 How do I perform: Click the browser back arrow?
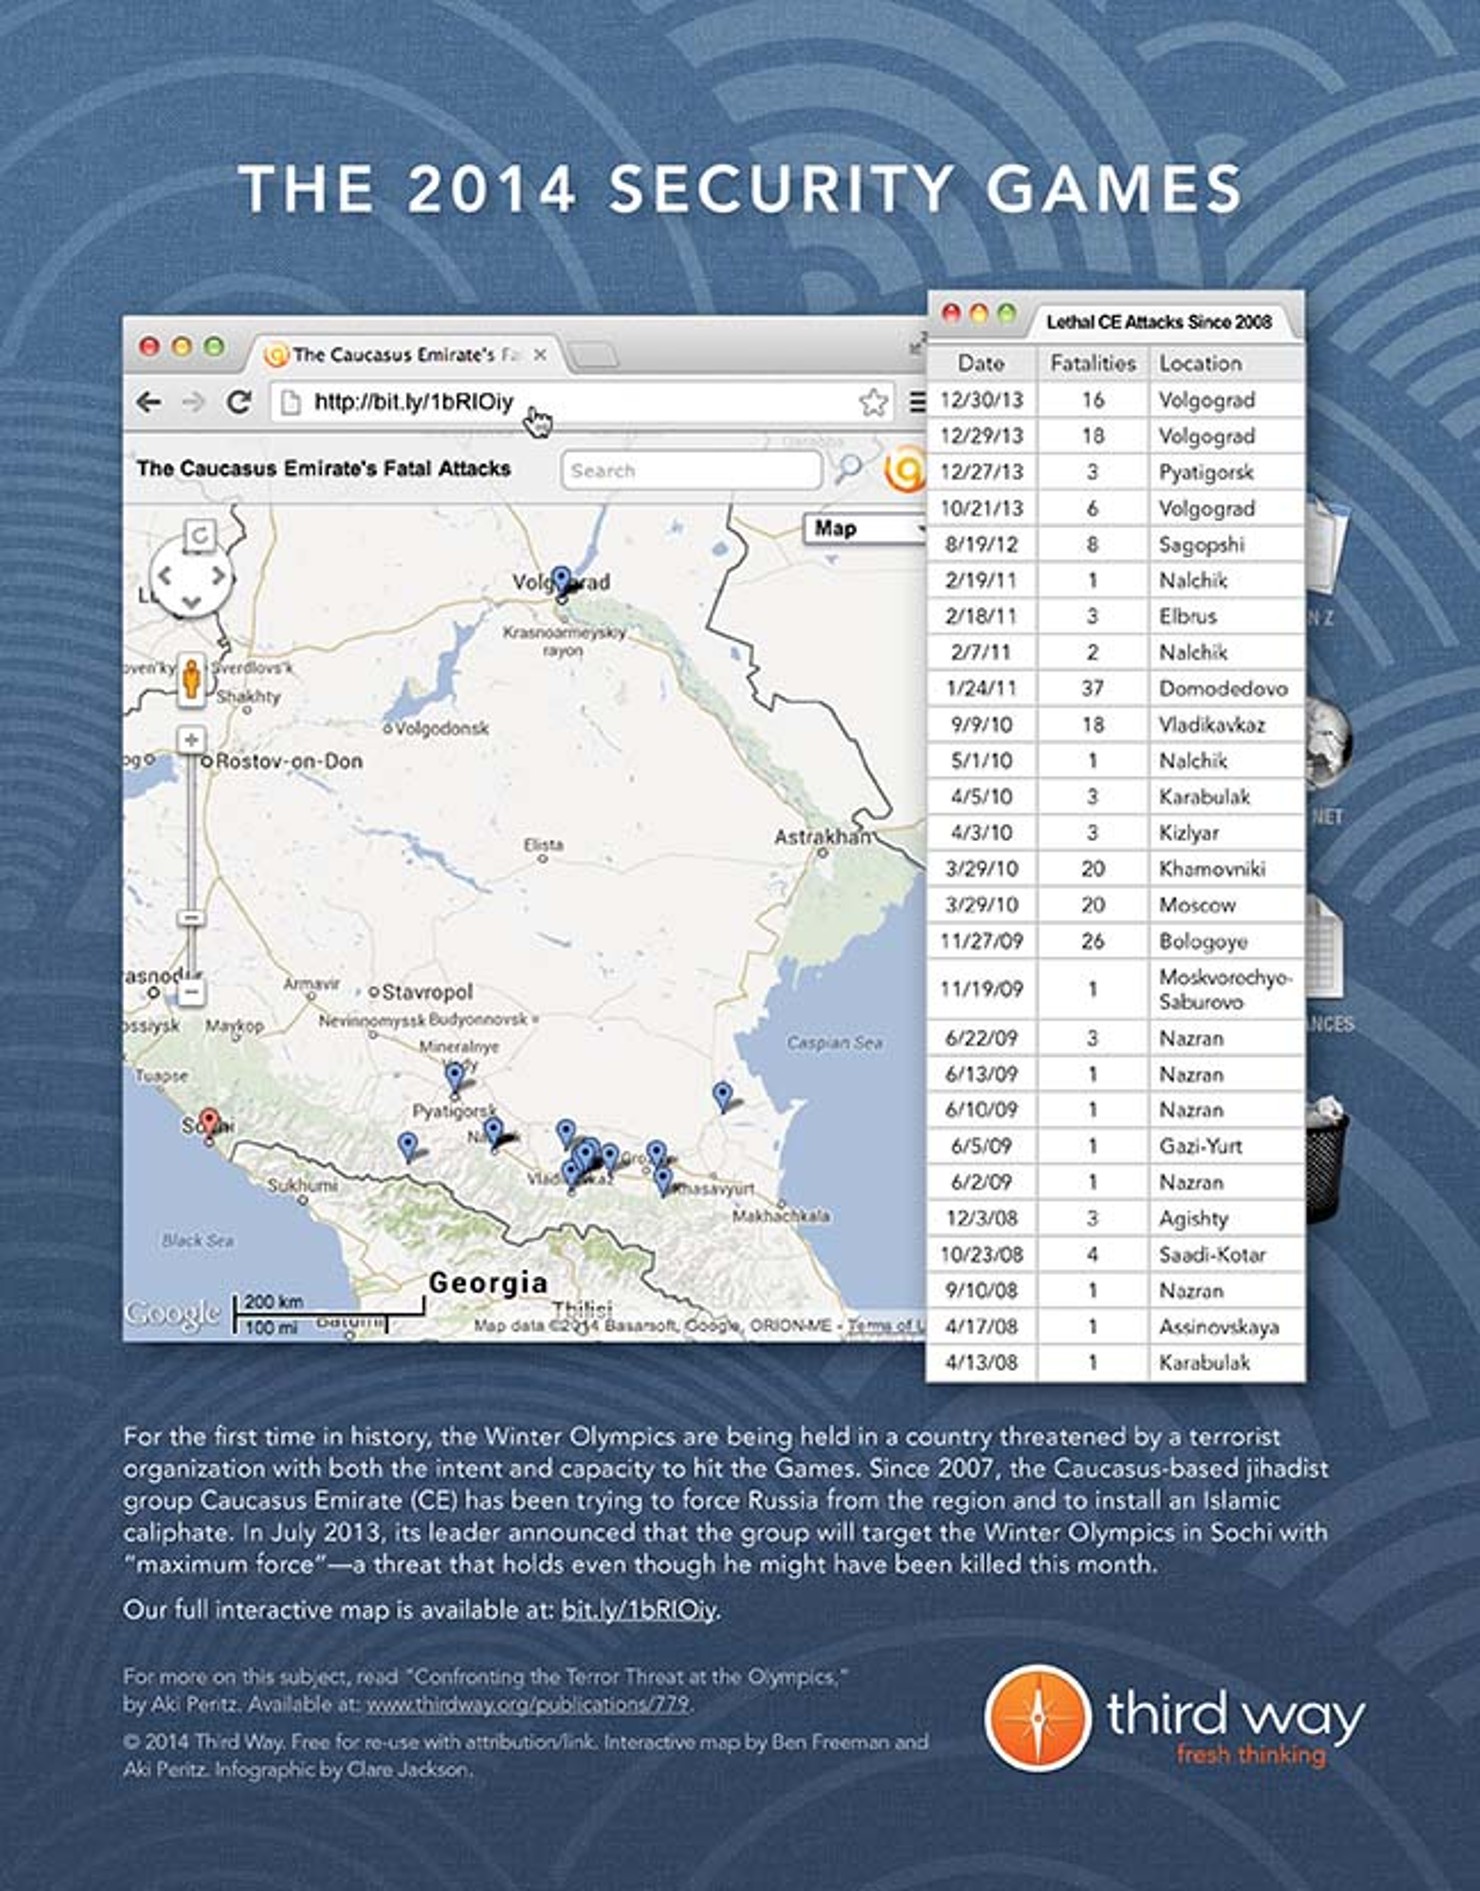(149, 402)
